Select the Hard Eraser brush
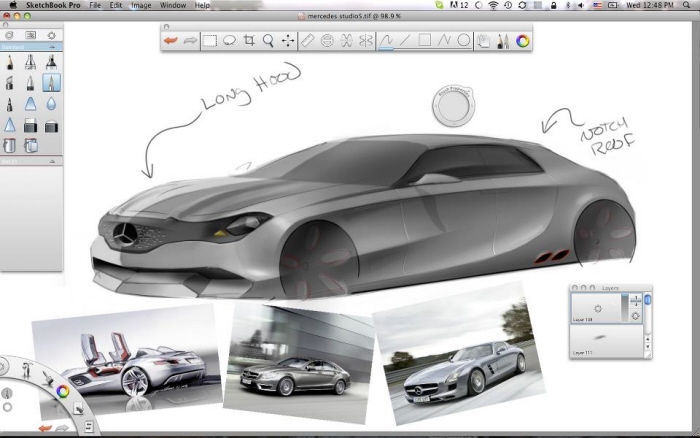Image resolution: width=700 pixels, height=438 pixels. point(30,125)
